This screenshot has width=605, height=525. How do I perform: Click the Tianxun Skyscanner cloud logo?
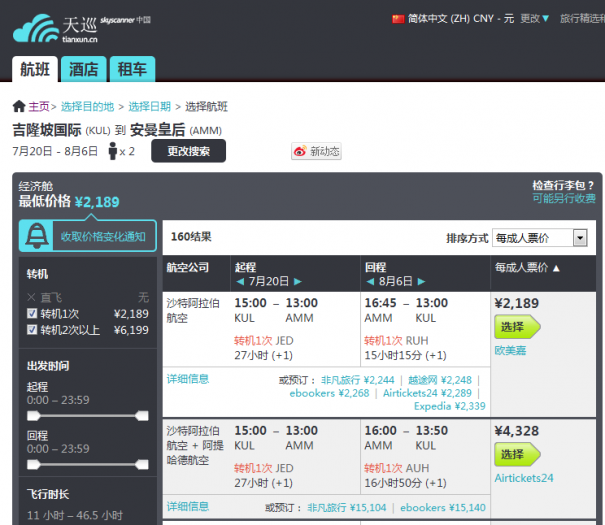(x=35, y=28)
